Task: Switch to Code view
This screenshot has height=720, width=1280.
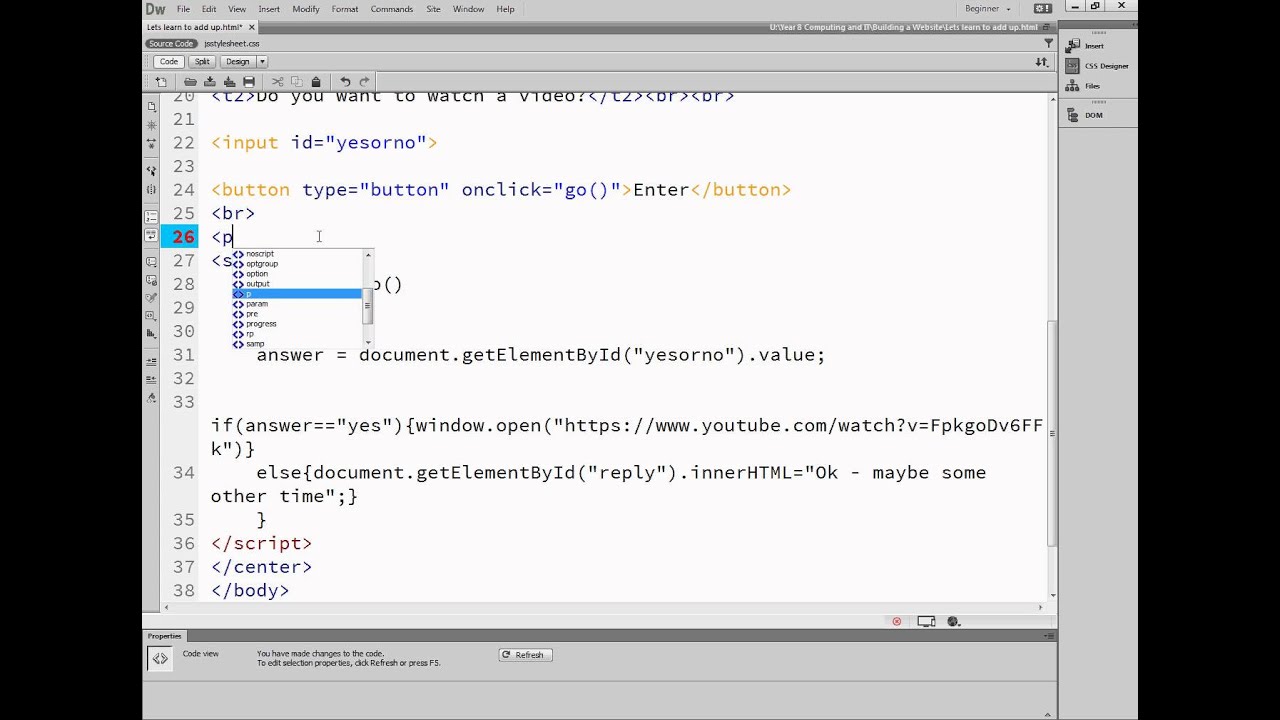Action: click(169, 62)
